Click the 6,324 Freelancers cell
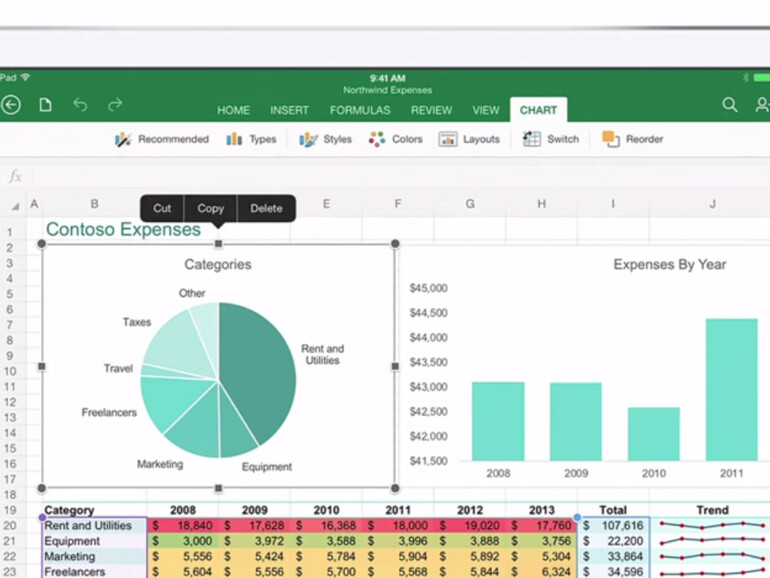Viewport: 770px width, 578px height. (x=542, y=572)
